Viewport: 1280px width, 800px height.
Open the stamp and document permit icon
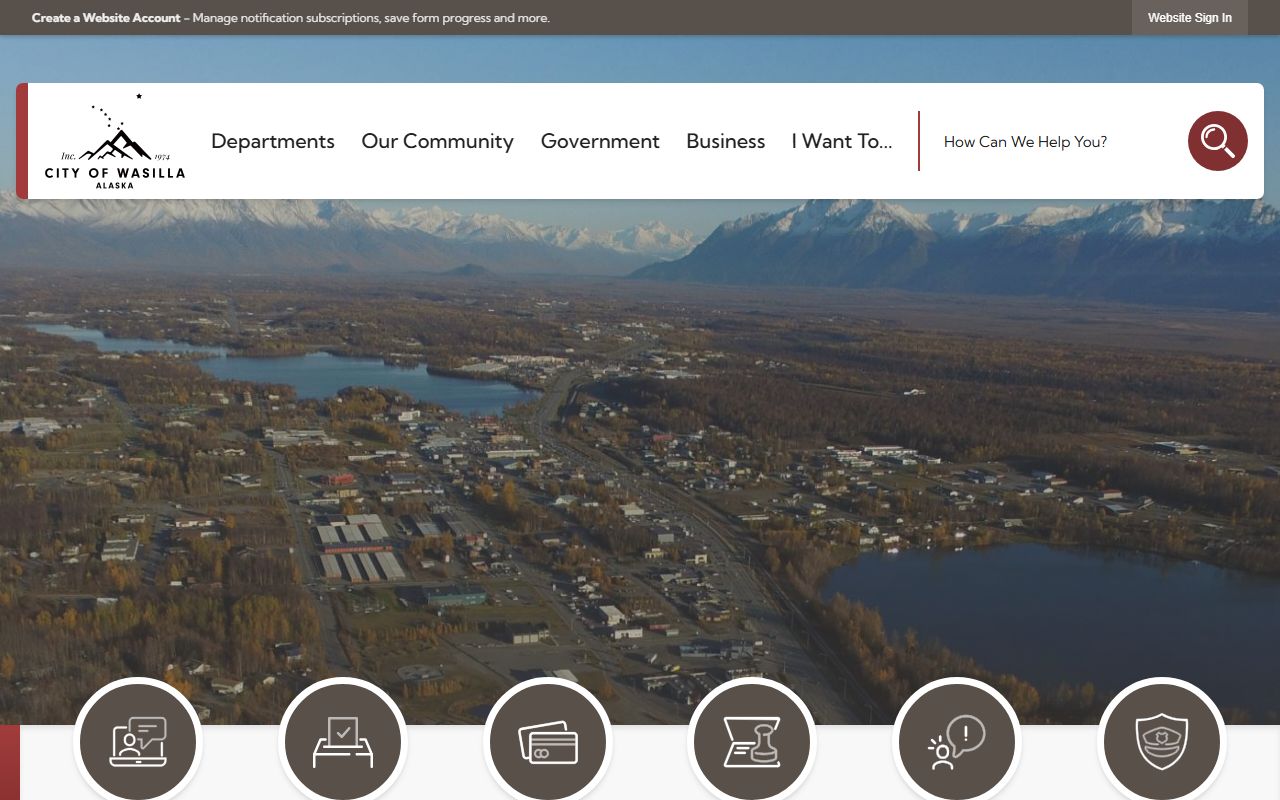pyautogui.click(x=752, y=742)
